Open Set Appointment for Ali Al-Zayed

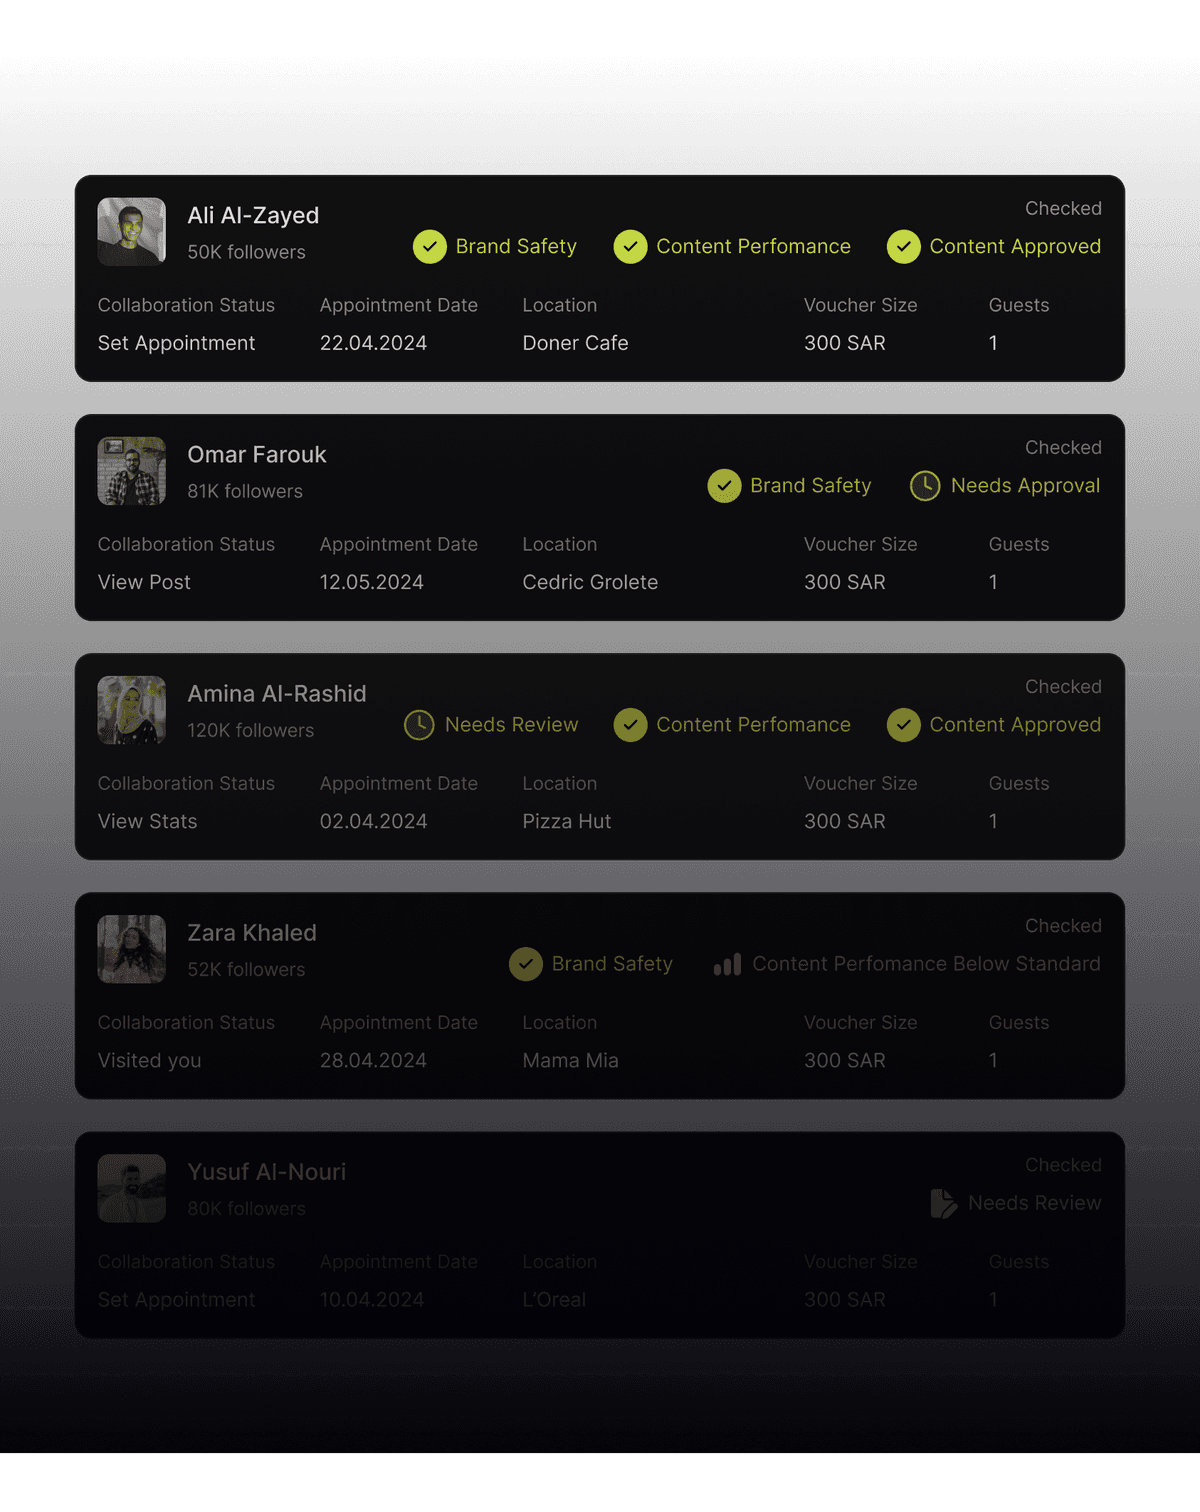[177, 343]
